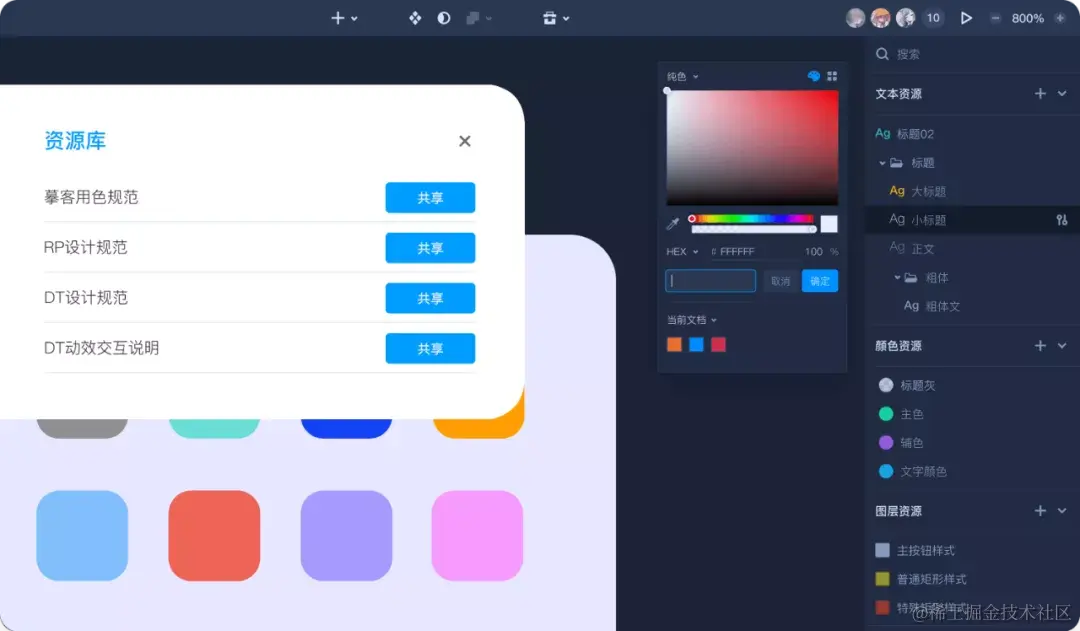Image resolution: width=1080 pixels, height=631 pixels.
Task: Click the third collaborator avatar
Action: point(905,19)
